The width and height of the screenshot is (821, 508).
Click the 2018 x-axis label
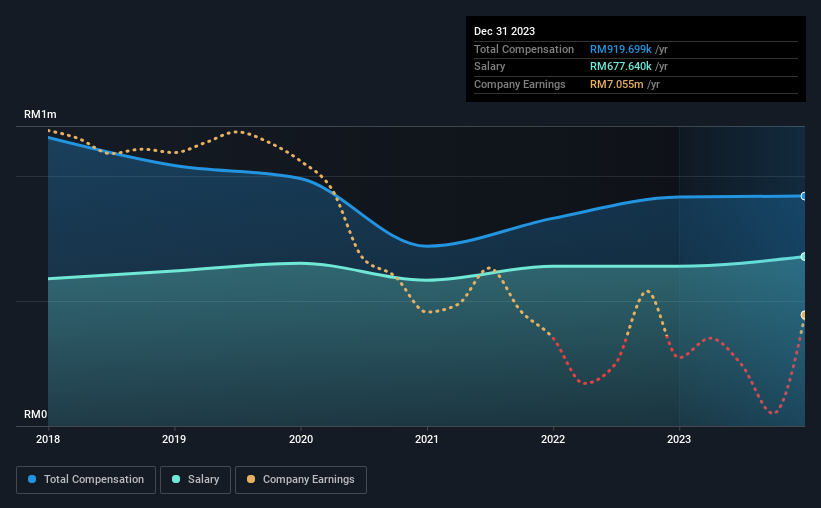click(x=48, y=439)
